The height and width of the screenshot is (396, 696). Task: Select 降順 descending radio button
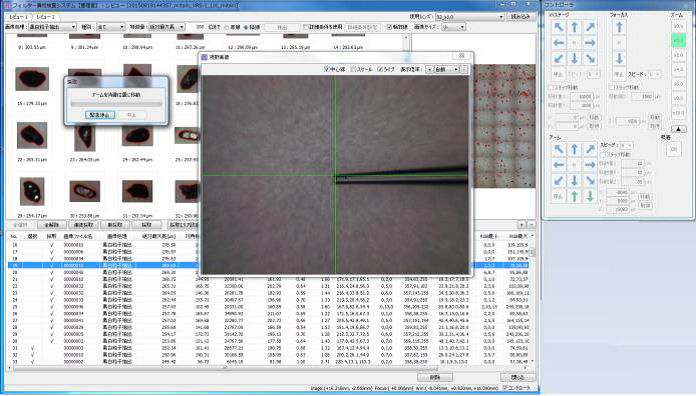click(x=245, y=27)
